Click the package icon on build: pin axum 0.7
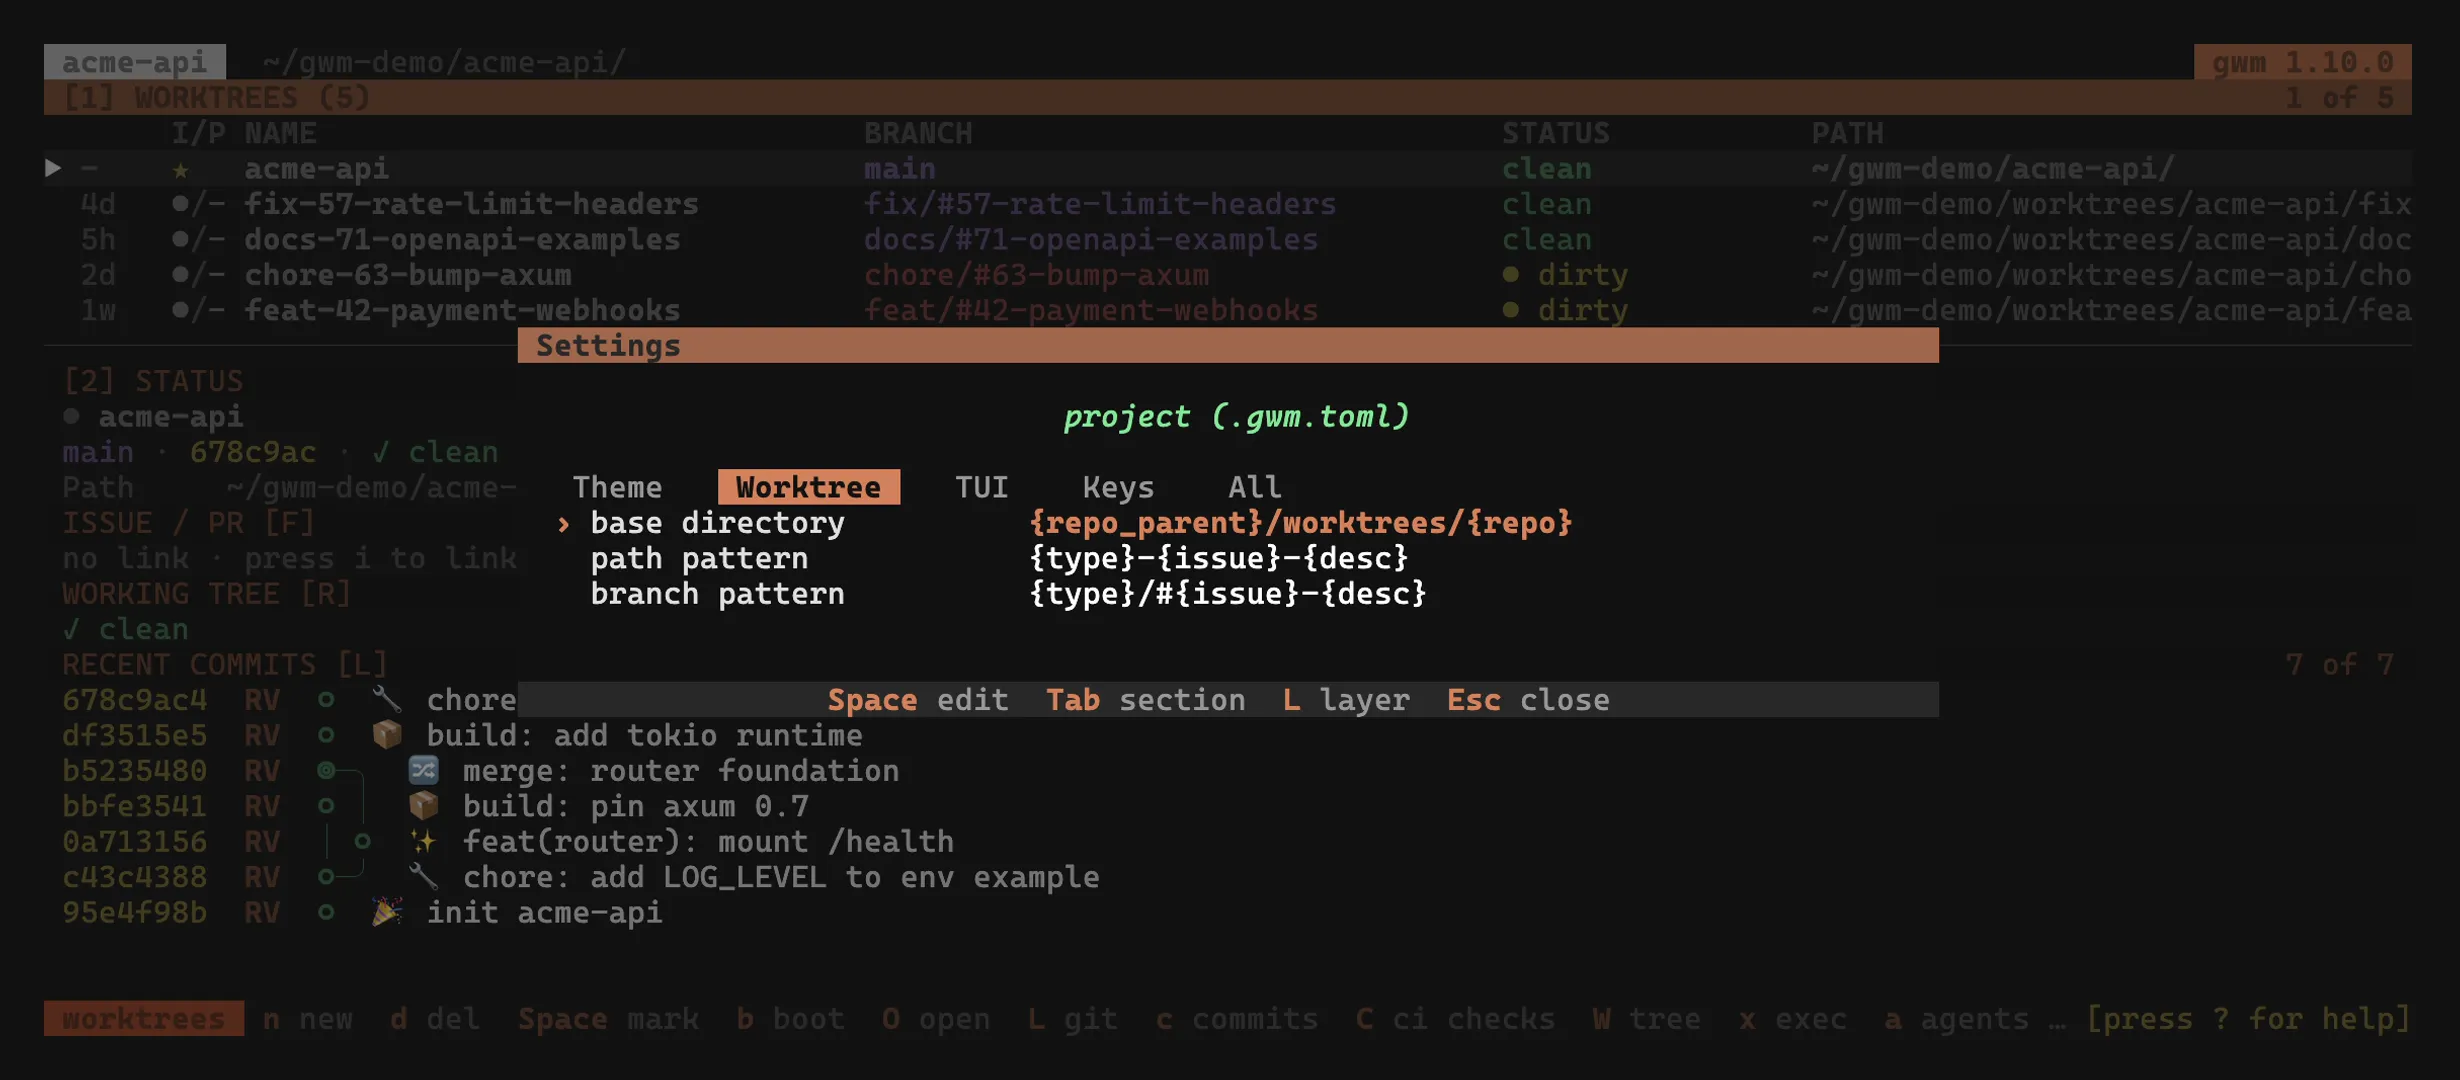Image resolution: width=2460 pixels, height=1080 pixels. (x=424, y=806)
